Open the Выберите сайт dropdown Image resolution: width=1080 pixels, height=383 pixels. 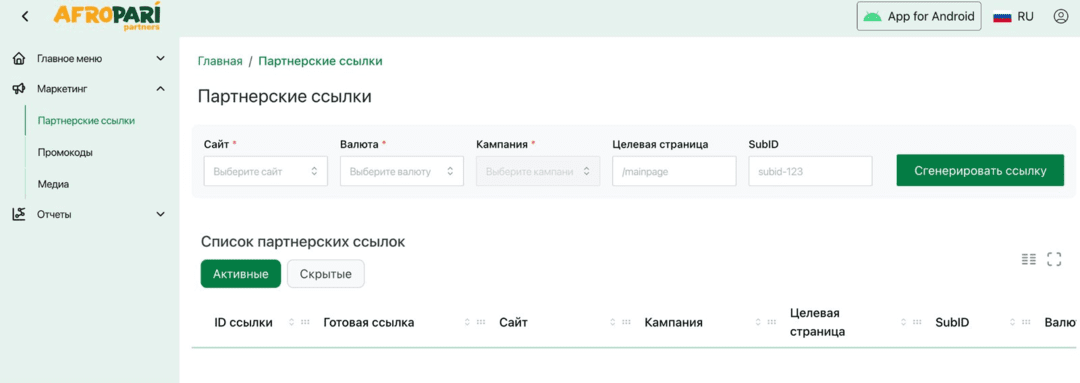point(265,171)
